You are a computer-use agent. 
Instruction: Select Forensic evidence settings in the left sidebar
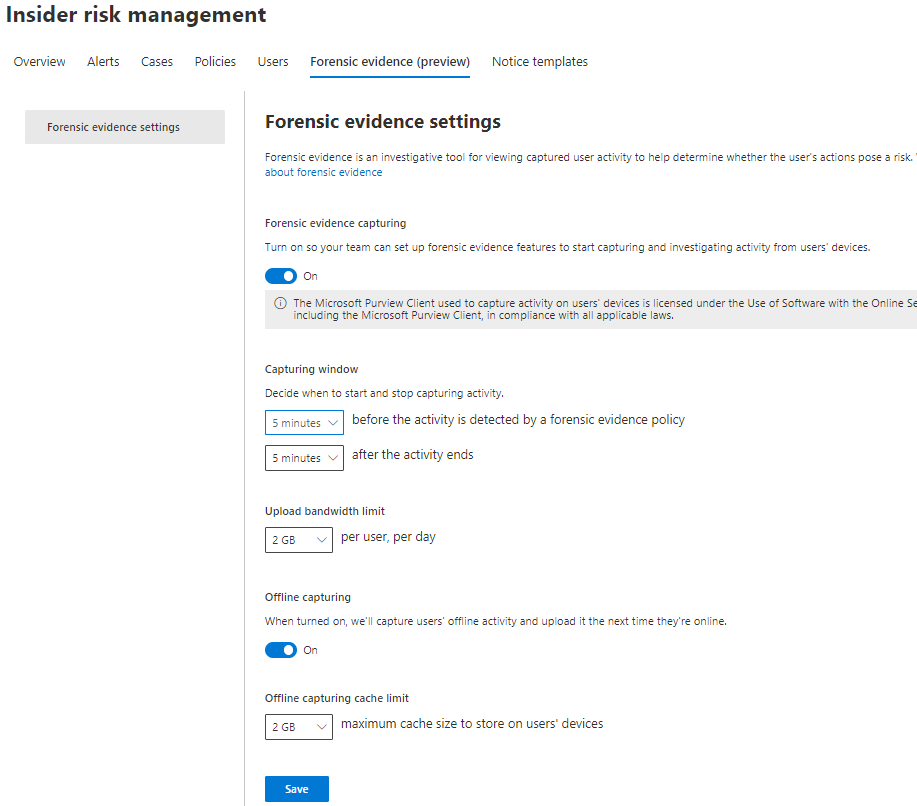pyautogui.click(x=124, y=127)
